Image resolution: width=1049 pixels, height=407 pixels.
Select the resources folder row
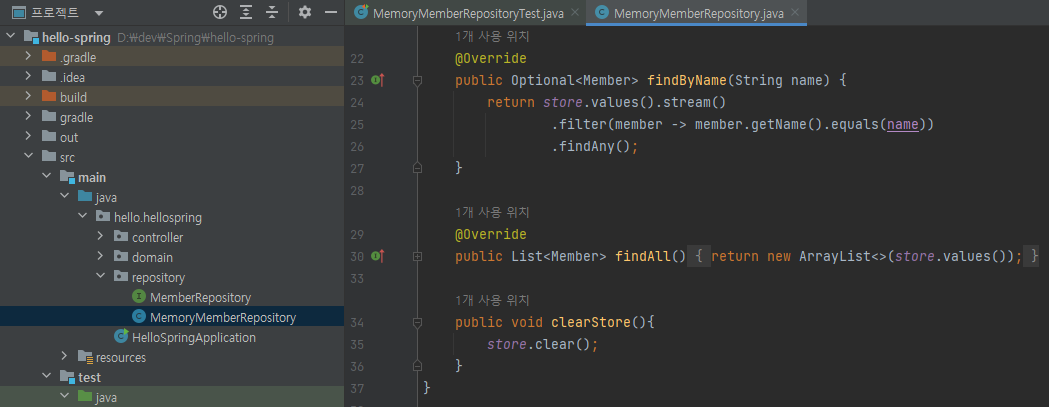pyautogui.click(x=172, y=357)
